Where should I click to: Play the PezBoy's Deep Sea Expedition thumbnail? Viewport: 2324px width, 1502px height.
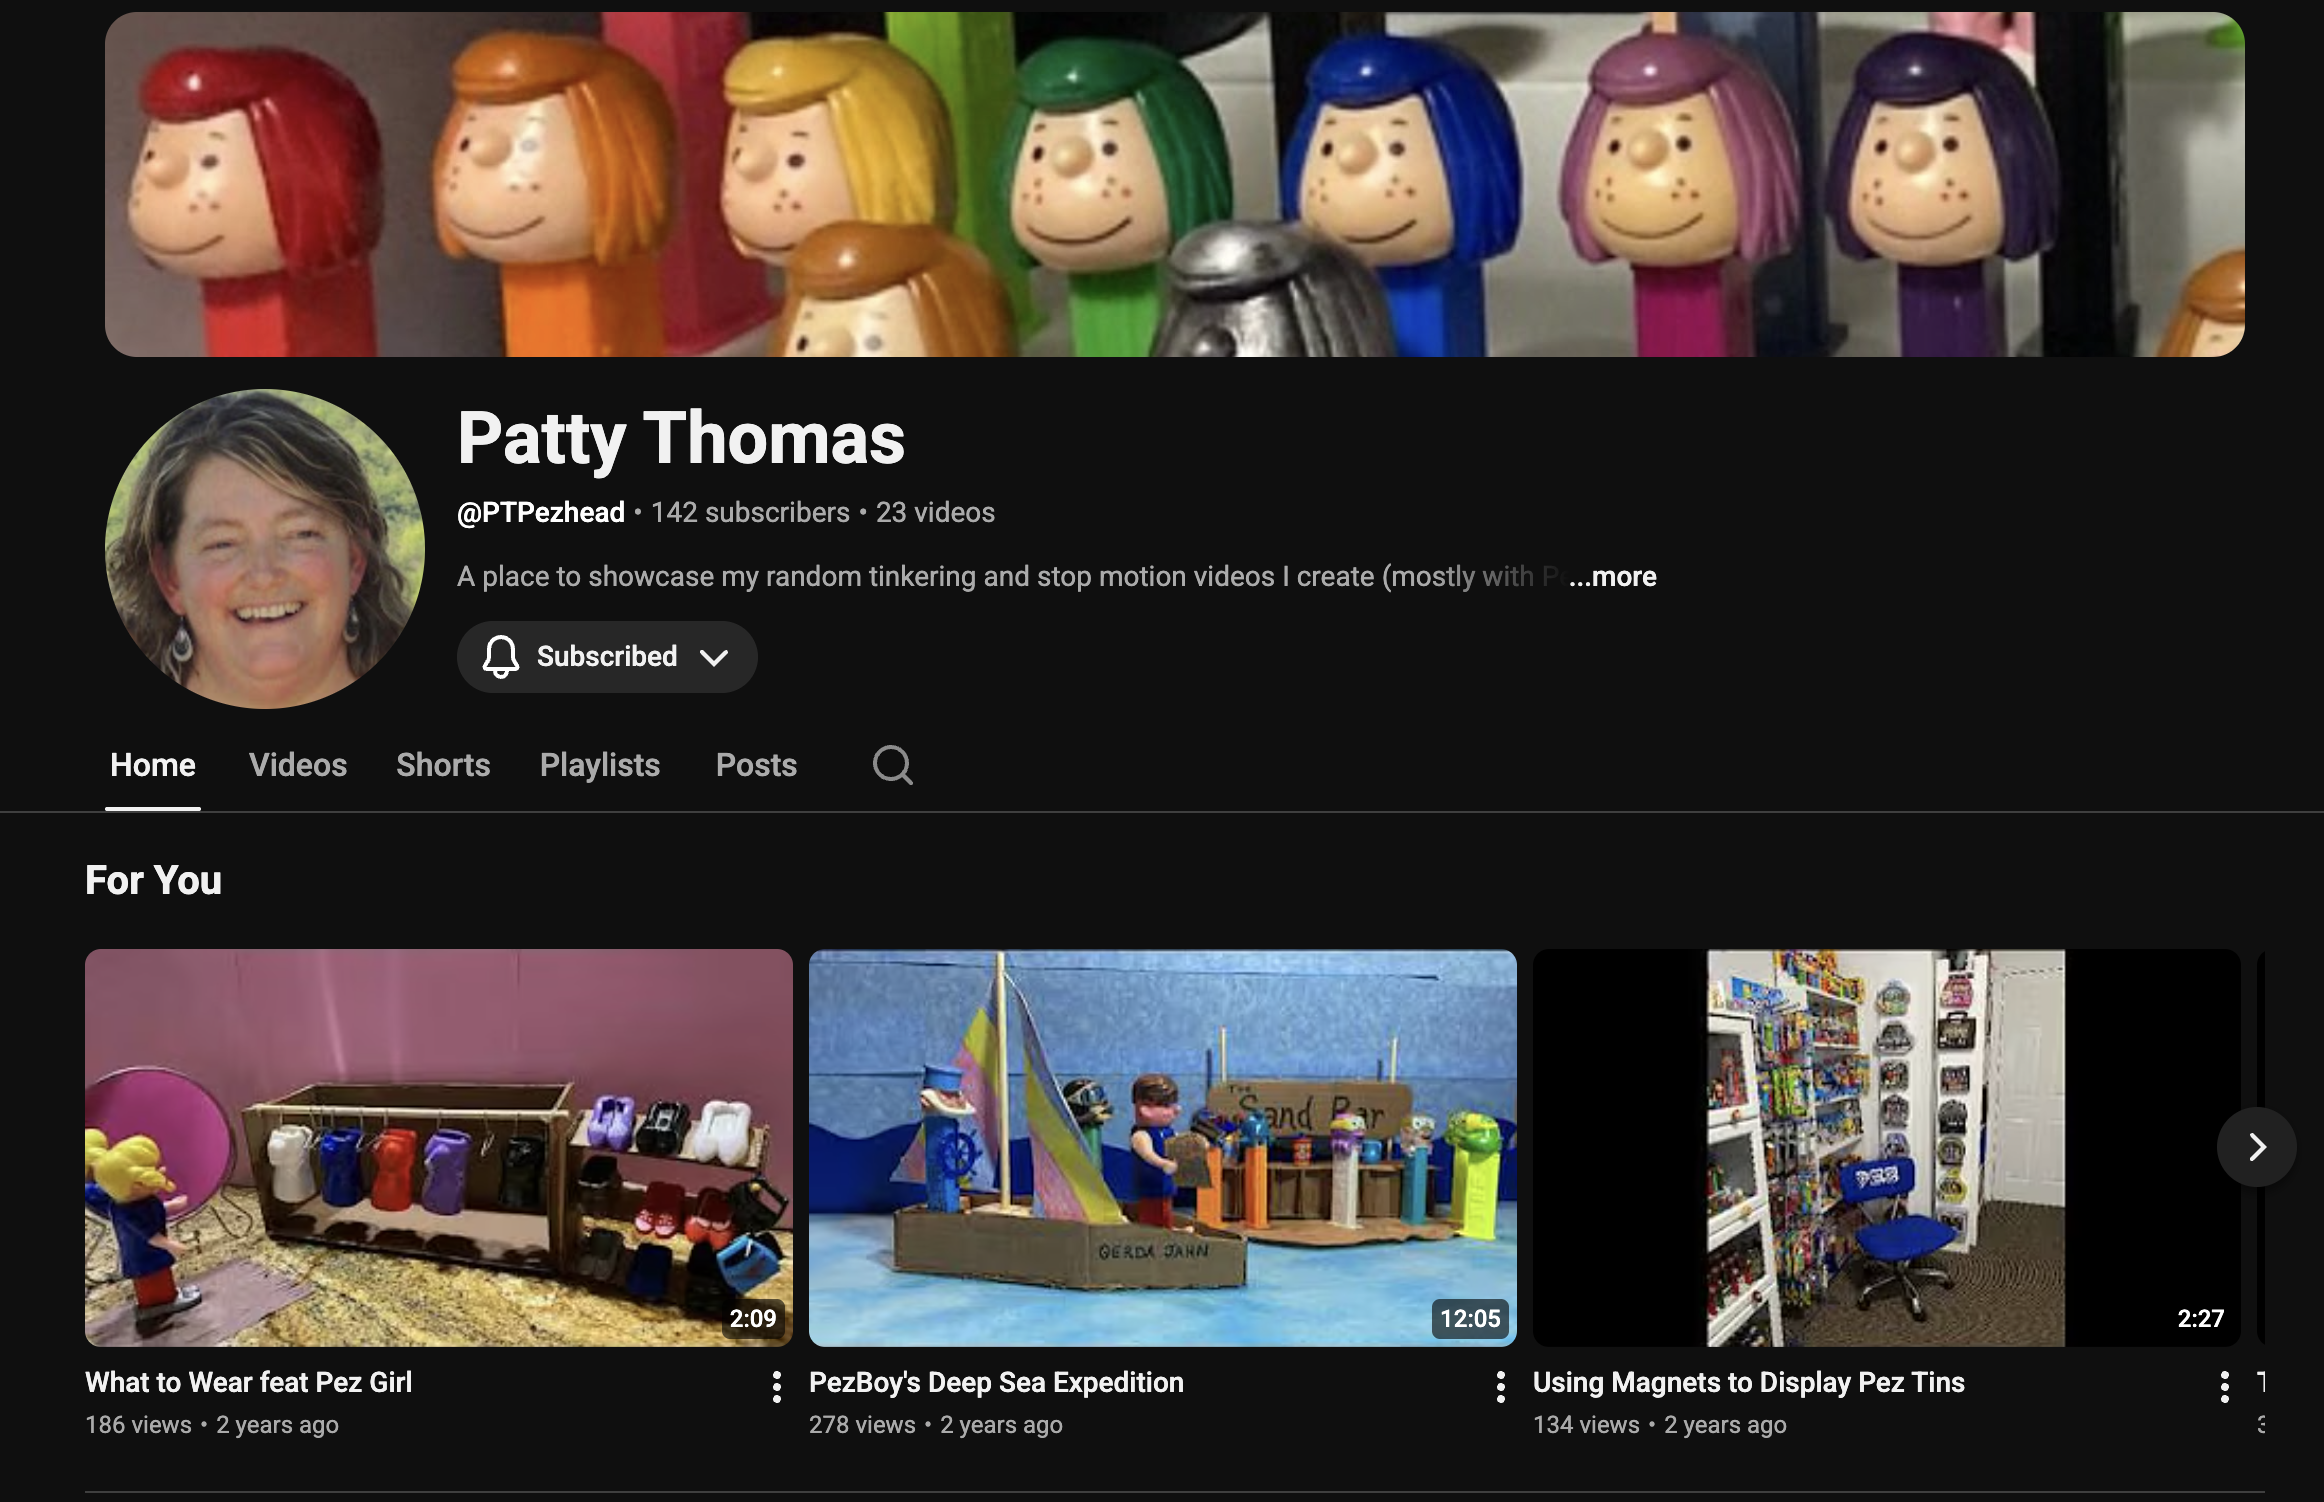click(1163, 1148)
